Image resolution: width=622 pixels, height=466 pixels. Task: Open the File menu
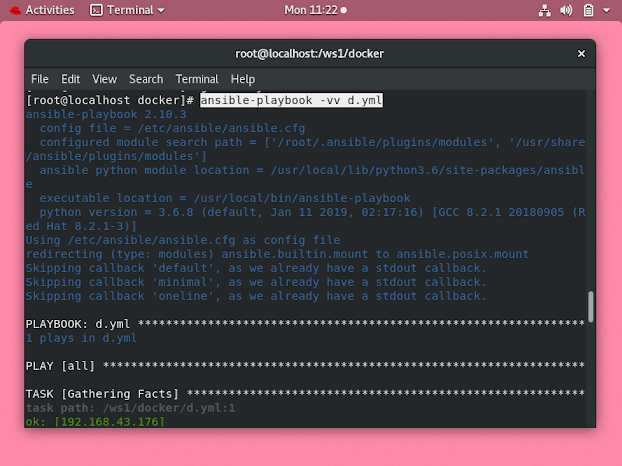coord(40,79)
